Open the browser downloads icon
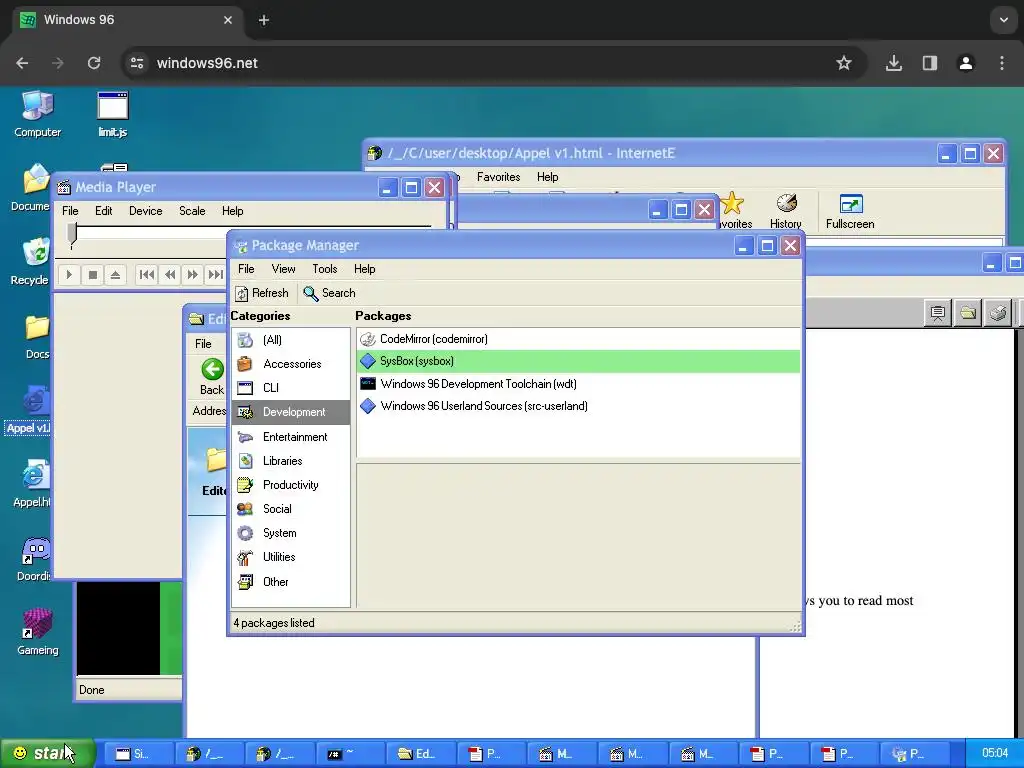 894,63
